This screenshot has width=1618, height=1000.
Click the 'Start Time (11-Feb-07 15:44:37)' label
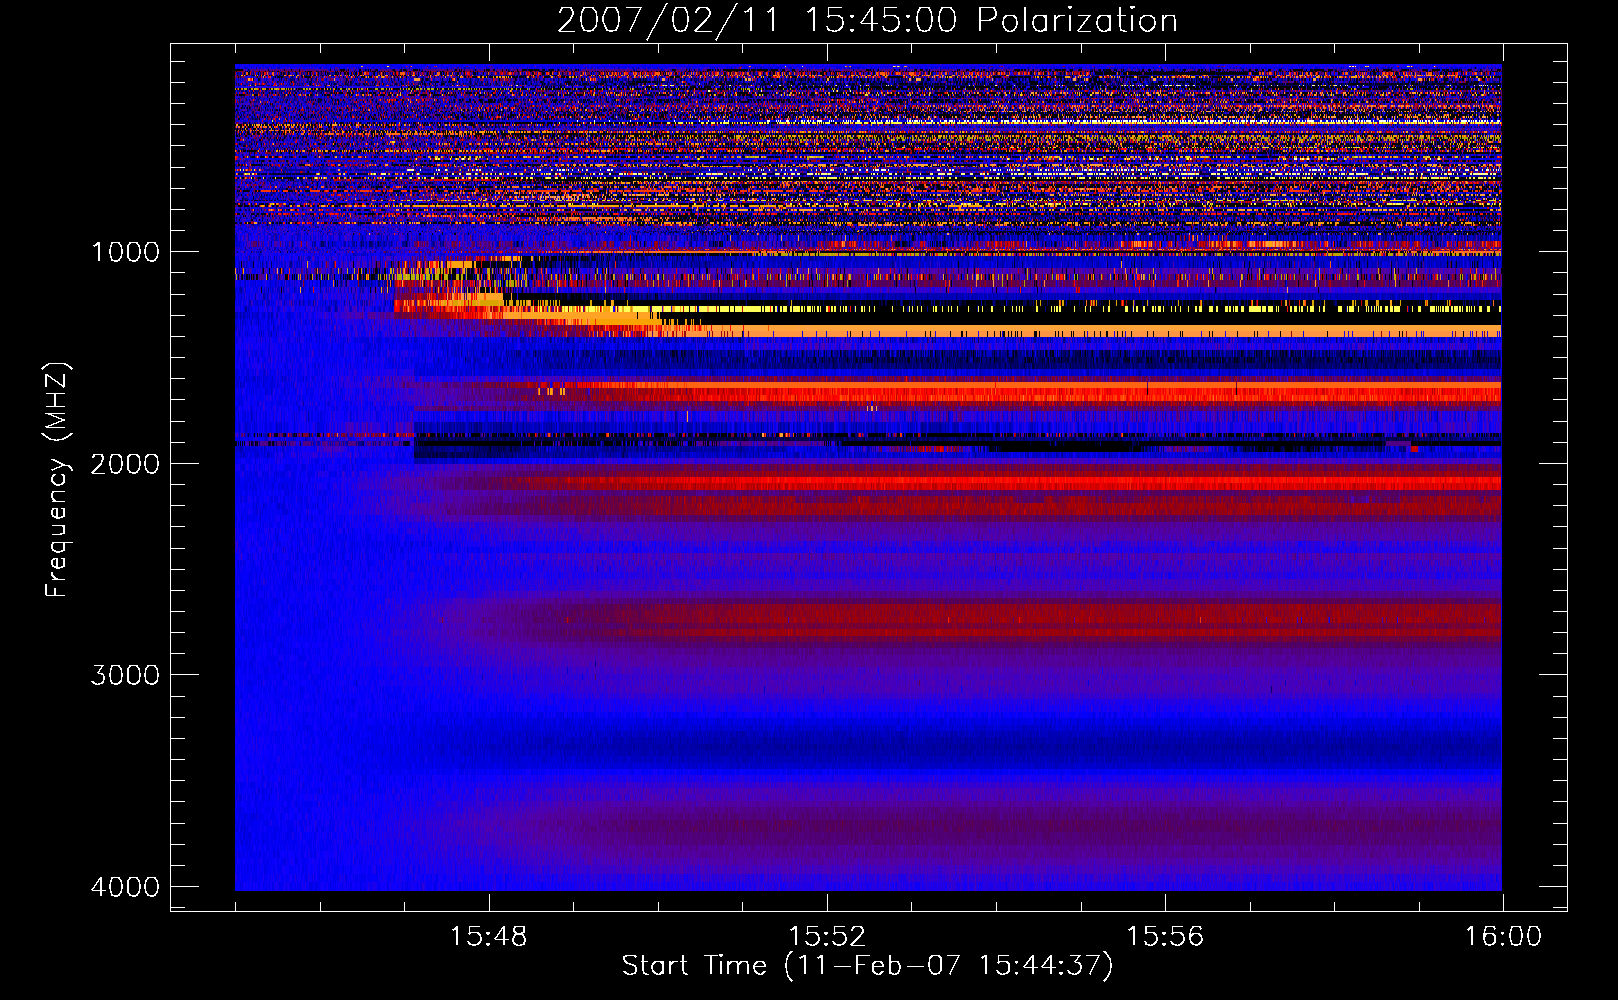(x=867, y=966)
